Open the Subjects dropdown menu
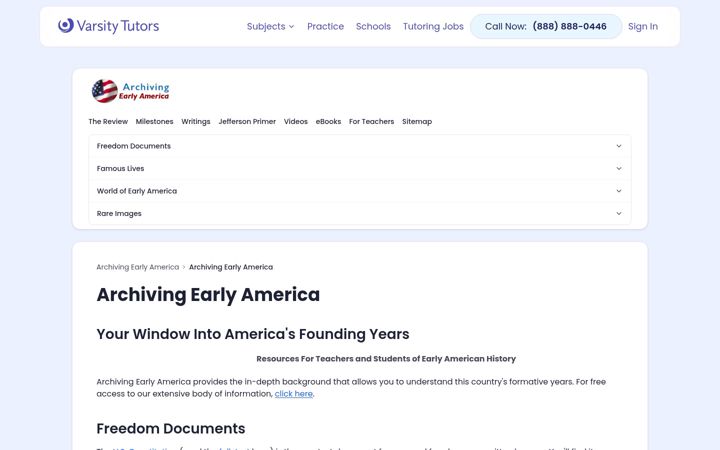The width and height of the screenshot is (720, 450). pyautogui.click(x=270, y=27)
